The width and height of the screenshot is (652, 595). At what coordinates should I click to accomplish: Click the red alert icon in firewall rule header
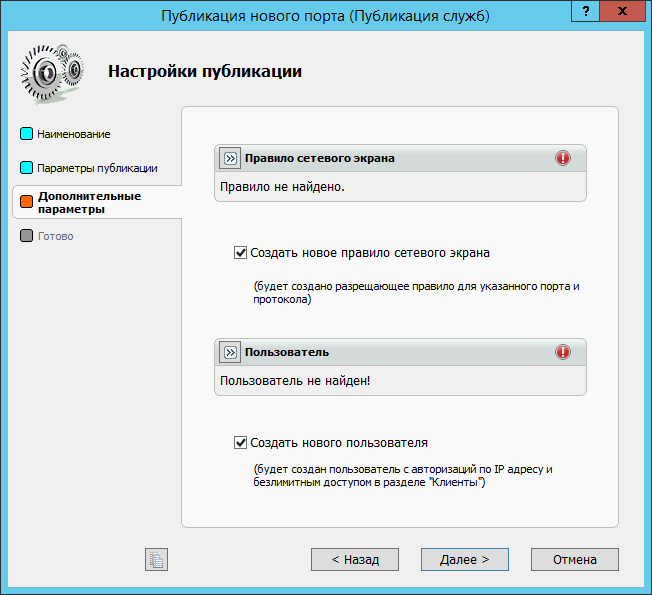[x=563, y=158]
